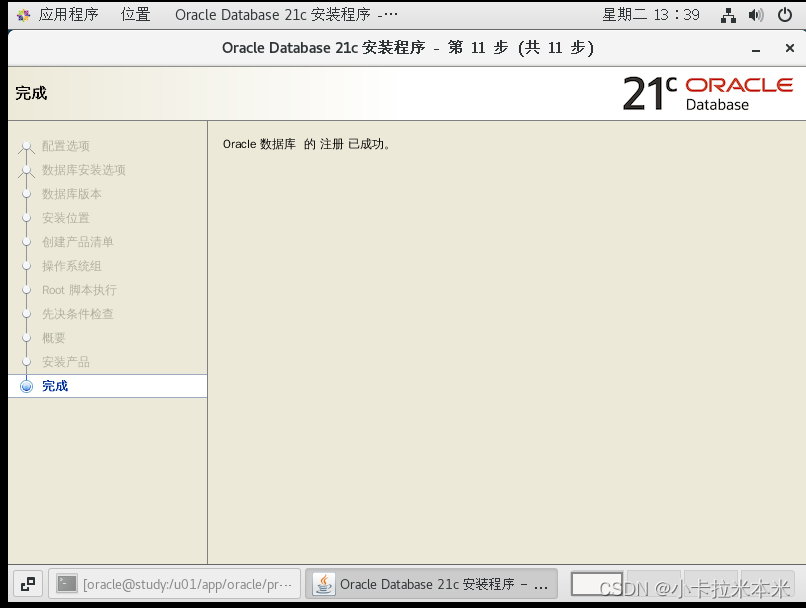Click the step marker beside 概要
The height and width of the screenshot is (608, 806).
(x=26, y=338)
